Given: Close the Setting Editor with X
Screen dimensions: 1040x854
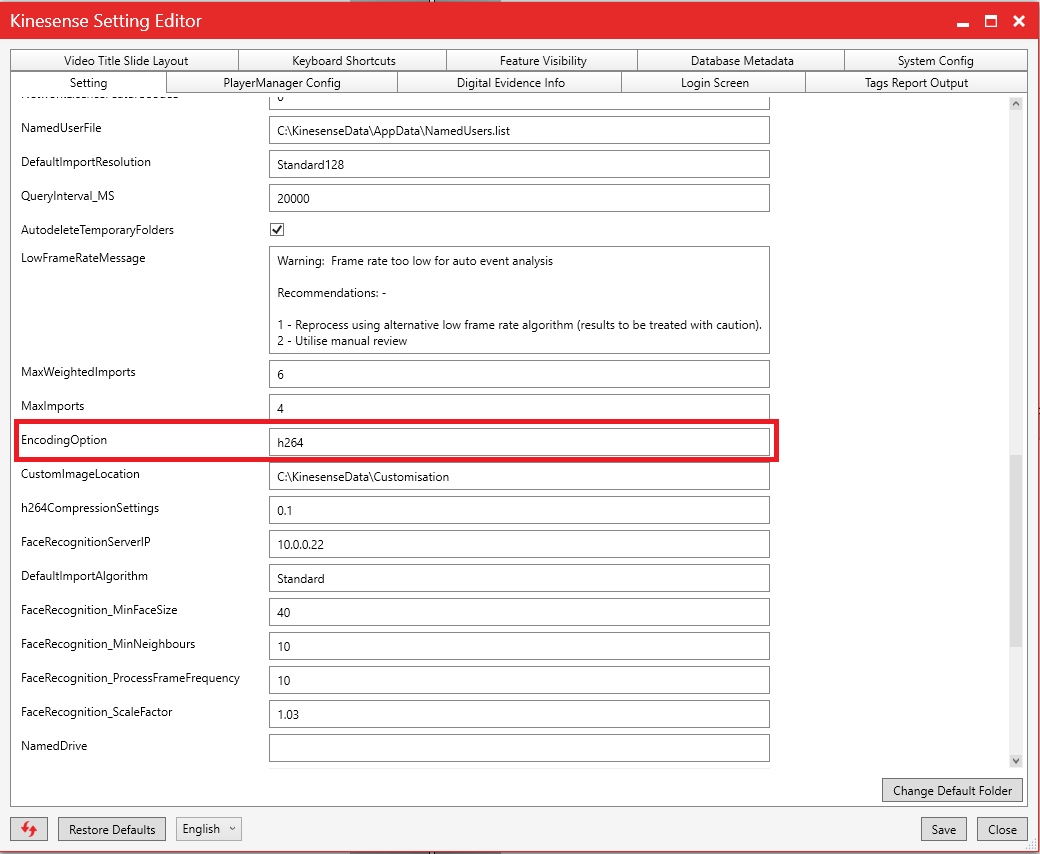Looking at the screenshot, I should click(1019, 21).
